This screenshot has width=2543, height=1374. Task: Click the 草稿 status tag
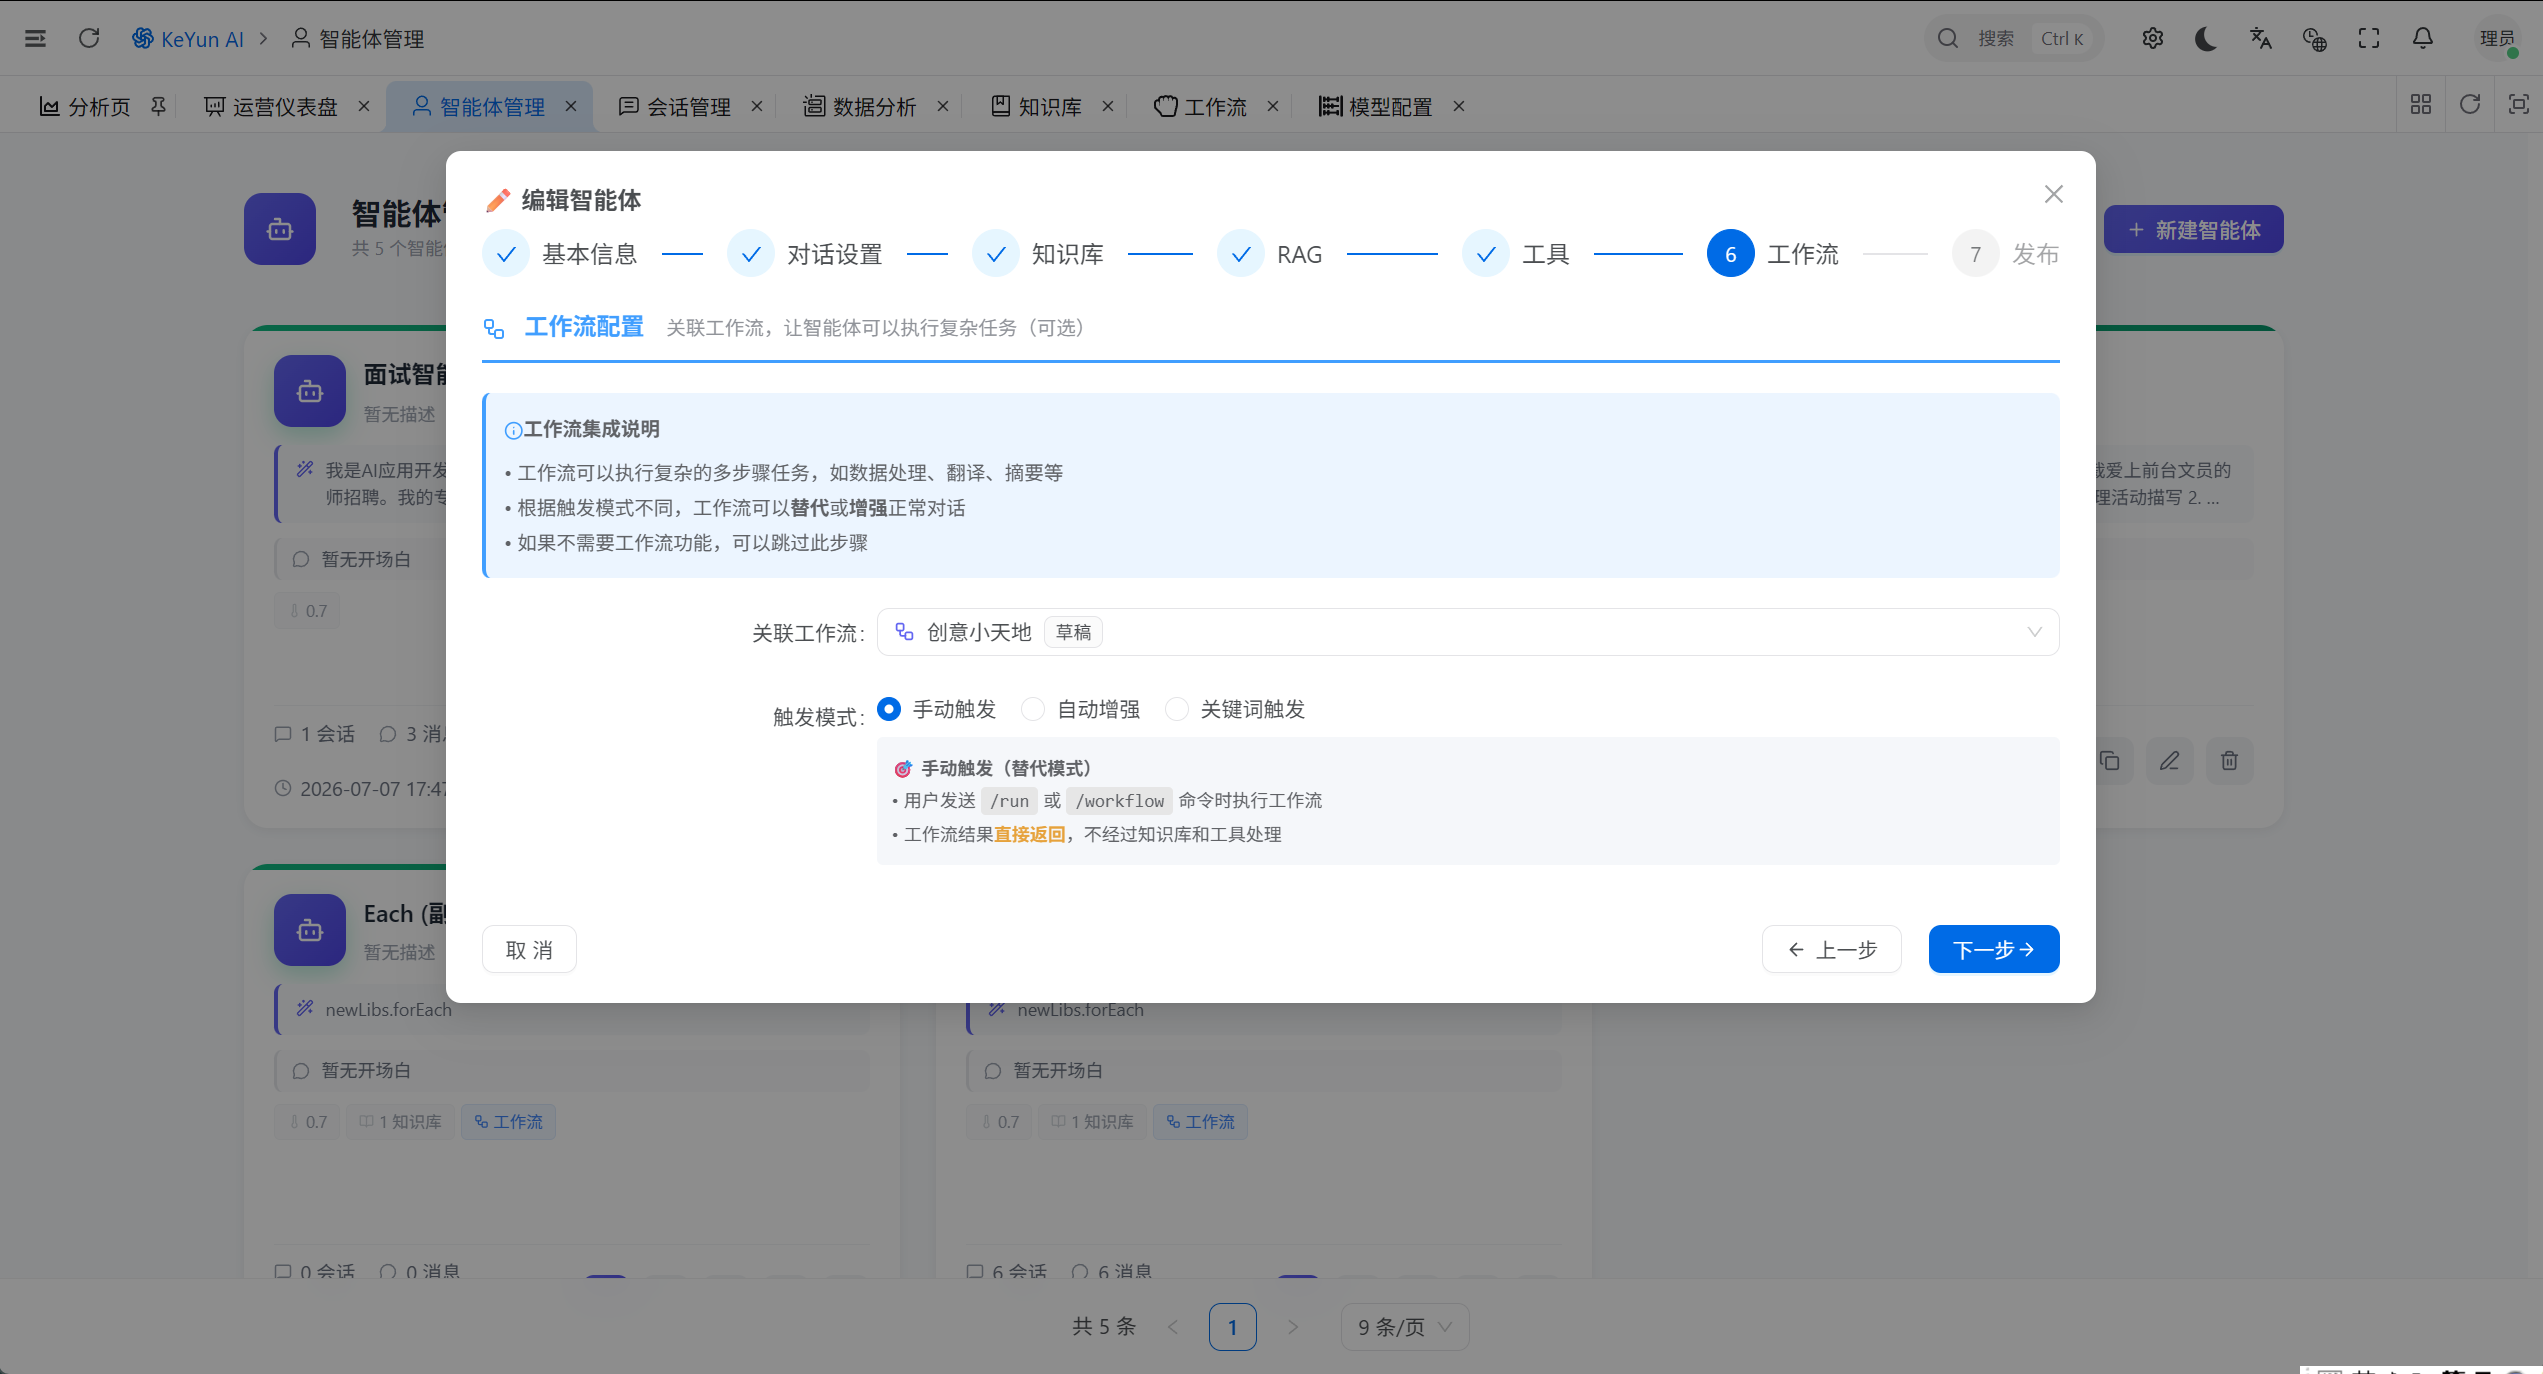pos(1073,632)
